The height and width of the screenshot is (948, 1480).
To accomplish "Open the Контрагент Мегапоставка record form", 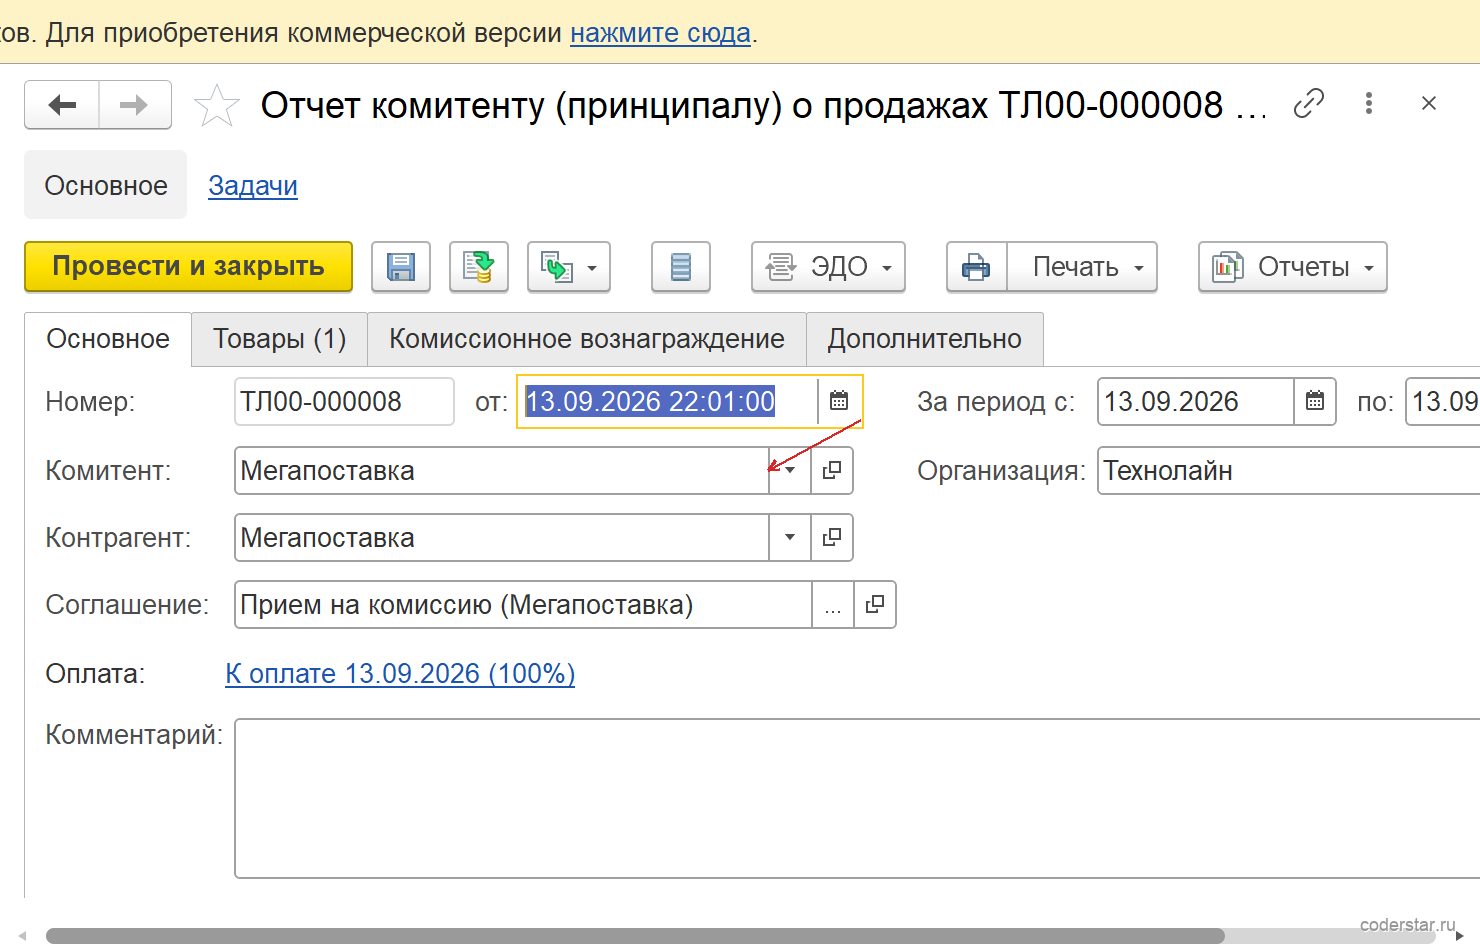I will 832,537.
